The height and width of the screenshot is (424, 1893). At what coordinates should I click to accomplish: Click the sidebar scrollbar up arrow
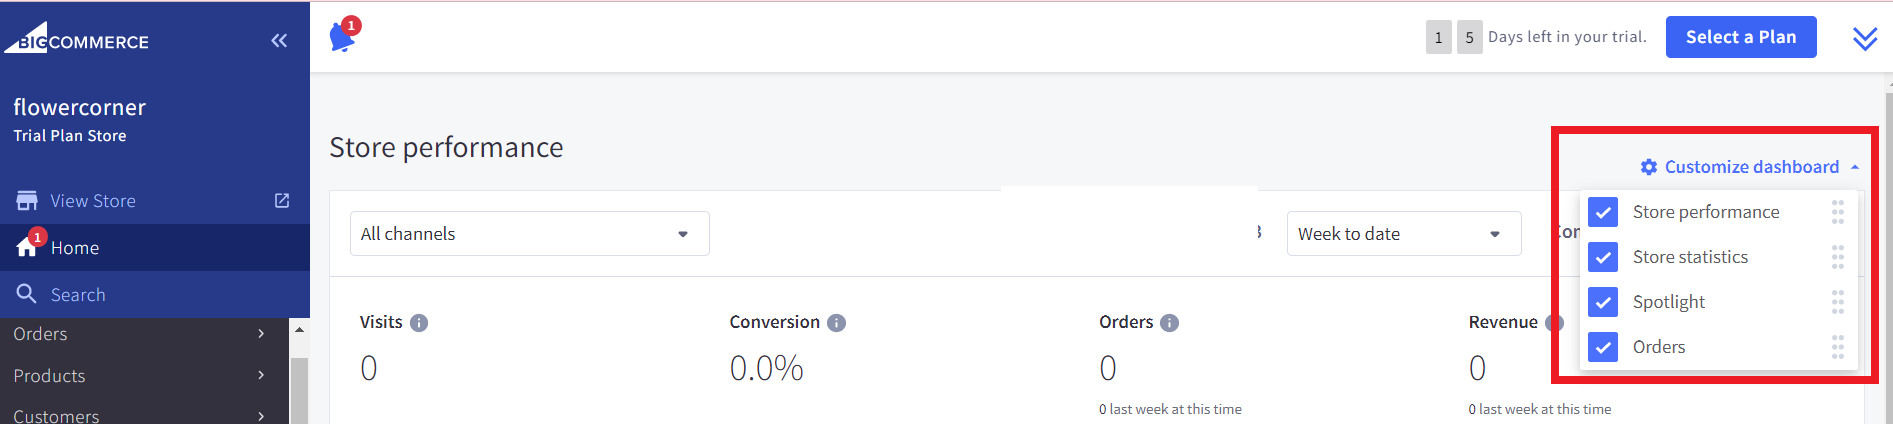[299, 329]
